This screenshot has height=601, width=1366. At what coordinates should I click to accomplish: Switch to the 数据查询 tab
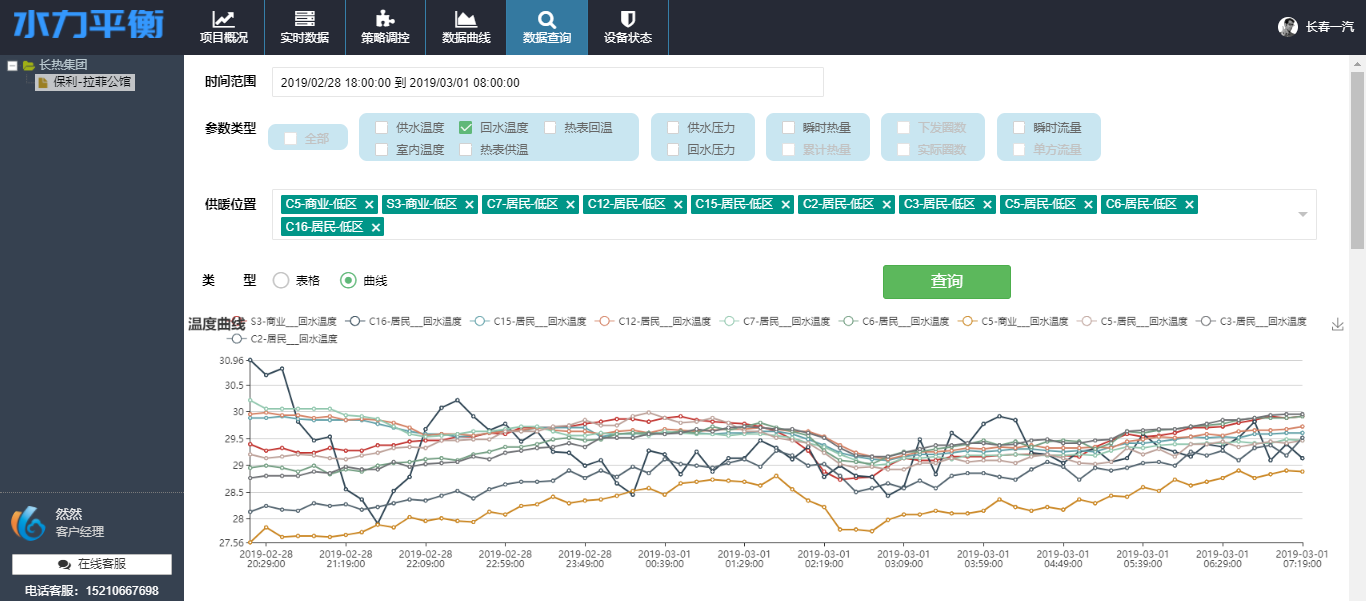tap(546, 27)
